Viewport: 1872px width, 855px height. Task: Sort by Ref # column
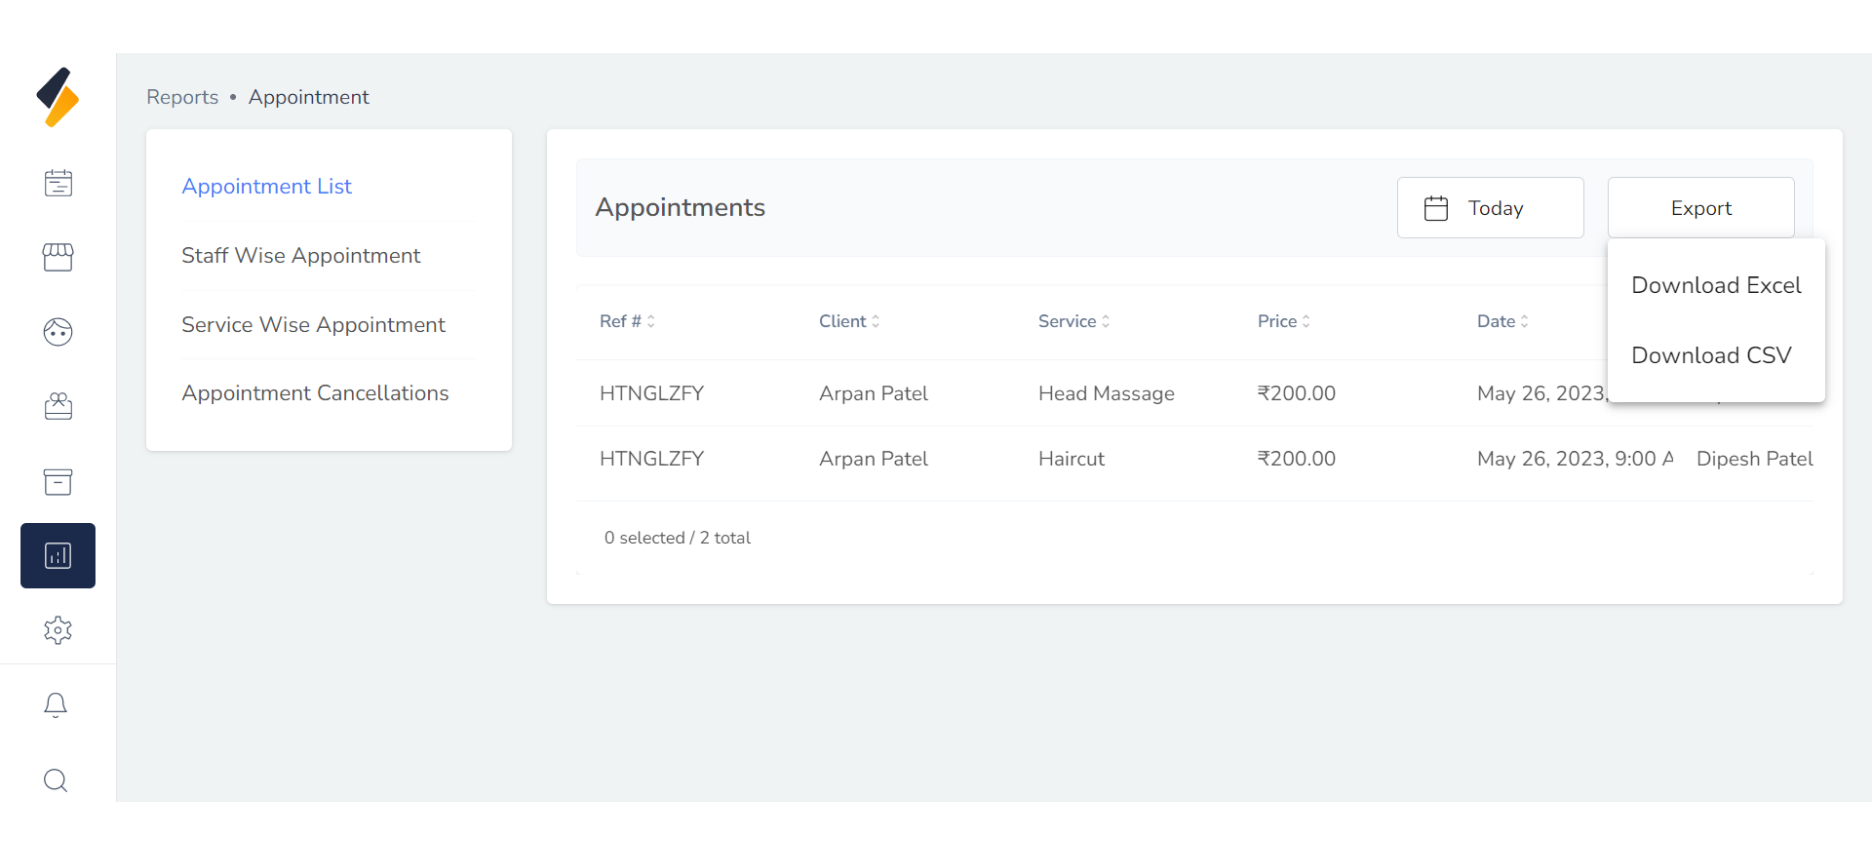tap(627, 321)
